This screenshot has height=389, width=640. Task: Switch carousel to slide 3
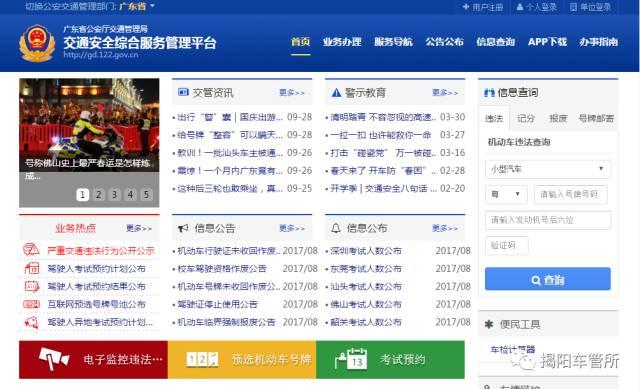pyautogui.click(x=114, y=195)
